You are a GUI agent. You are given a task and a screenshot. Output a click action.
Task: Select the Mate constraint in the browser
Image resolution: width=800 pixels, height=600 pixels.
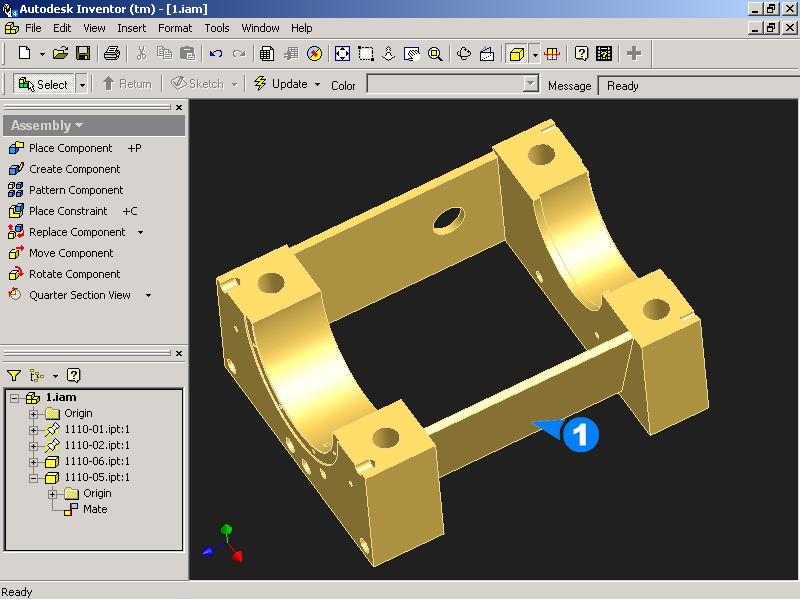[x=95, y=509]
